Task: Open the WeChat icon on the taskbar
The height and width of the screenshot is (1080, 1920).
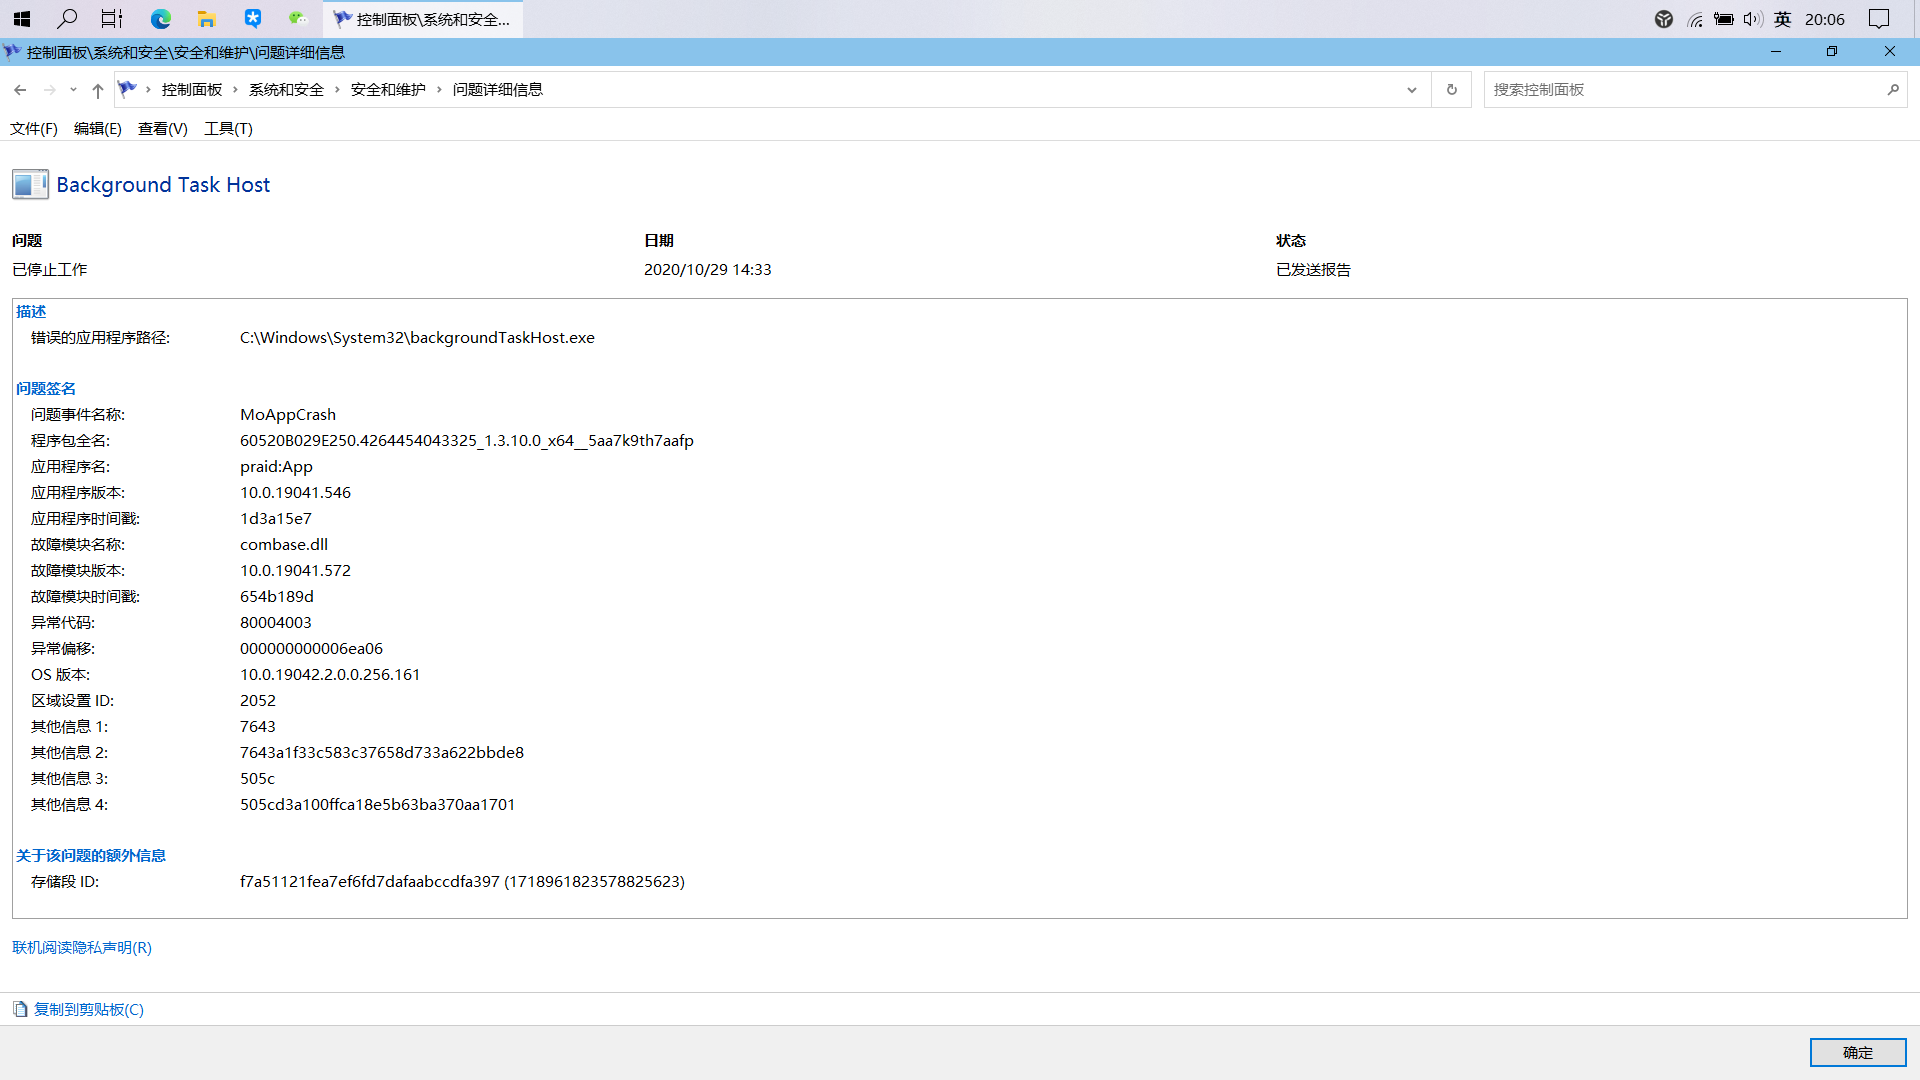Action: tap(298, 18)
